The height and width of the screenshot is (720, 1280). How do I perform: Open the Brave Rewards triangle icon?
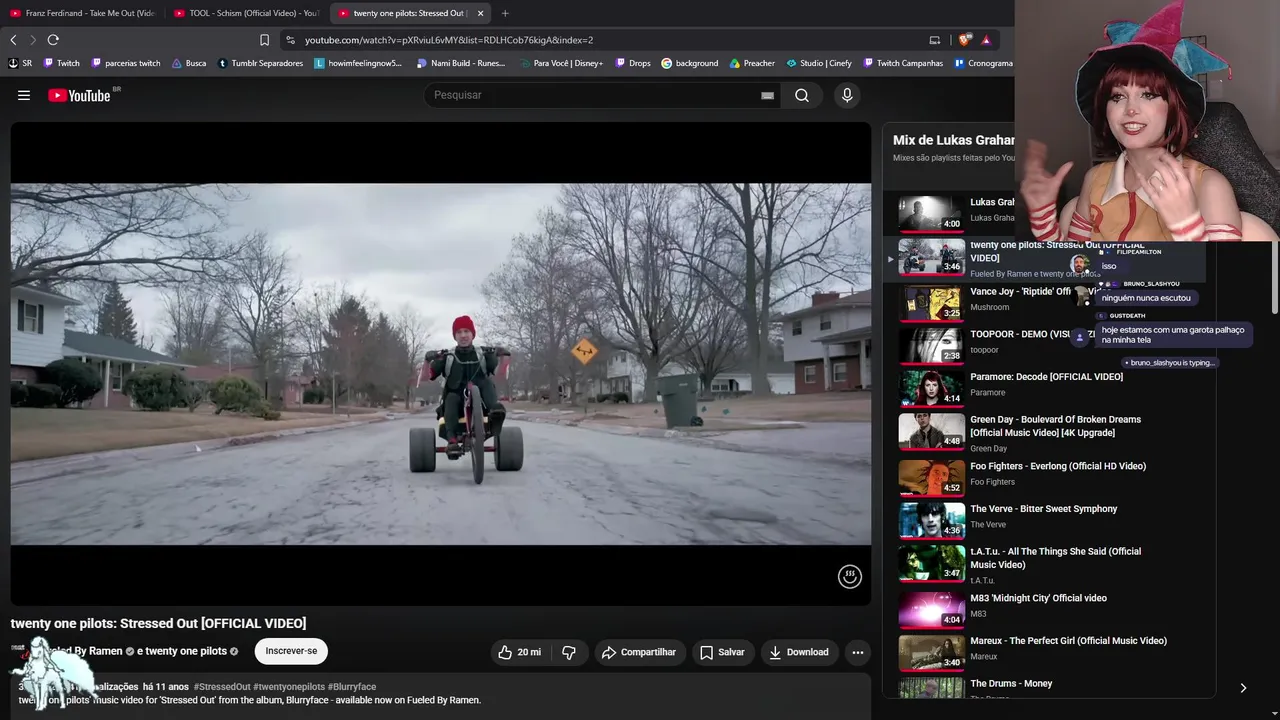click(x=986, y=40)
